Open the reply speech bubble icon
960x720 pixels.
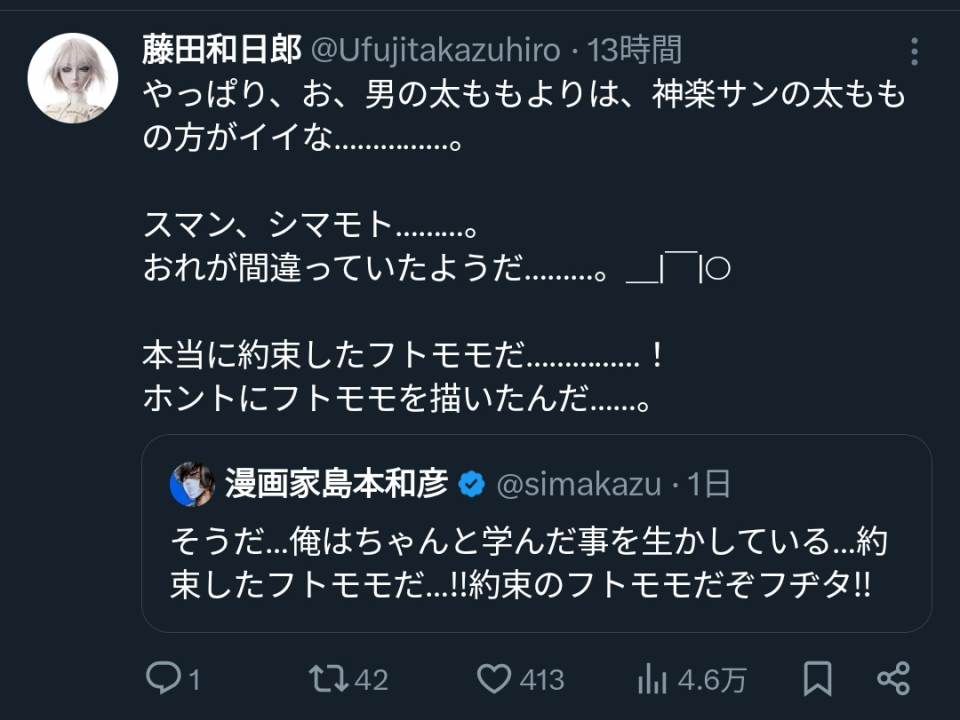(161, 679)
